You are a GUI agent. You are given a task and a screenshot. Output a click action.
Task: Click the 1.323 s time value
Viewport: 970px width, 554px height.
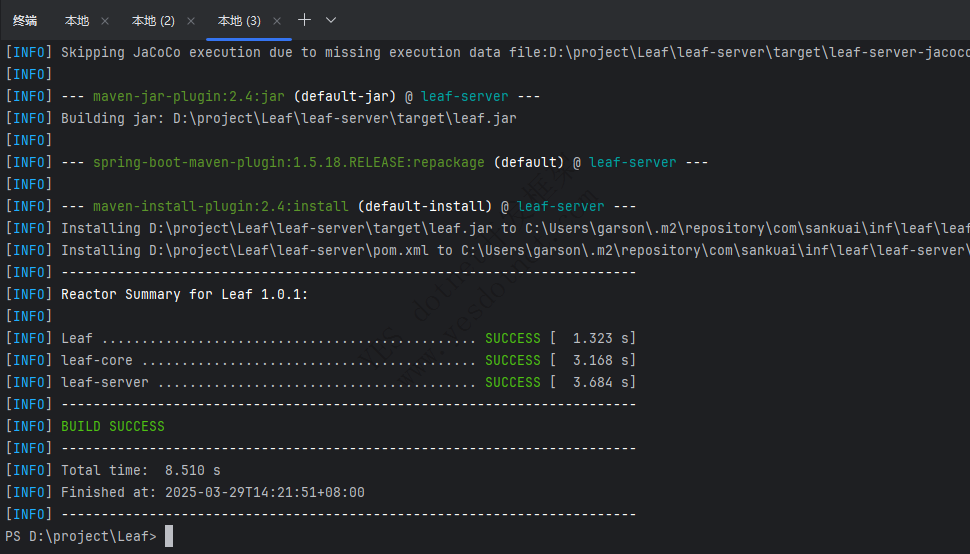[x=601, y=339]
